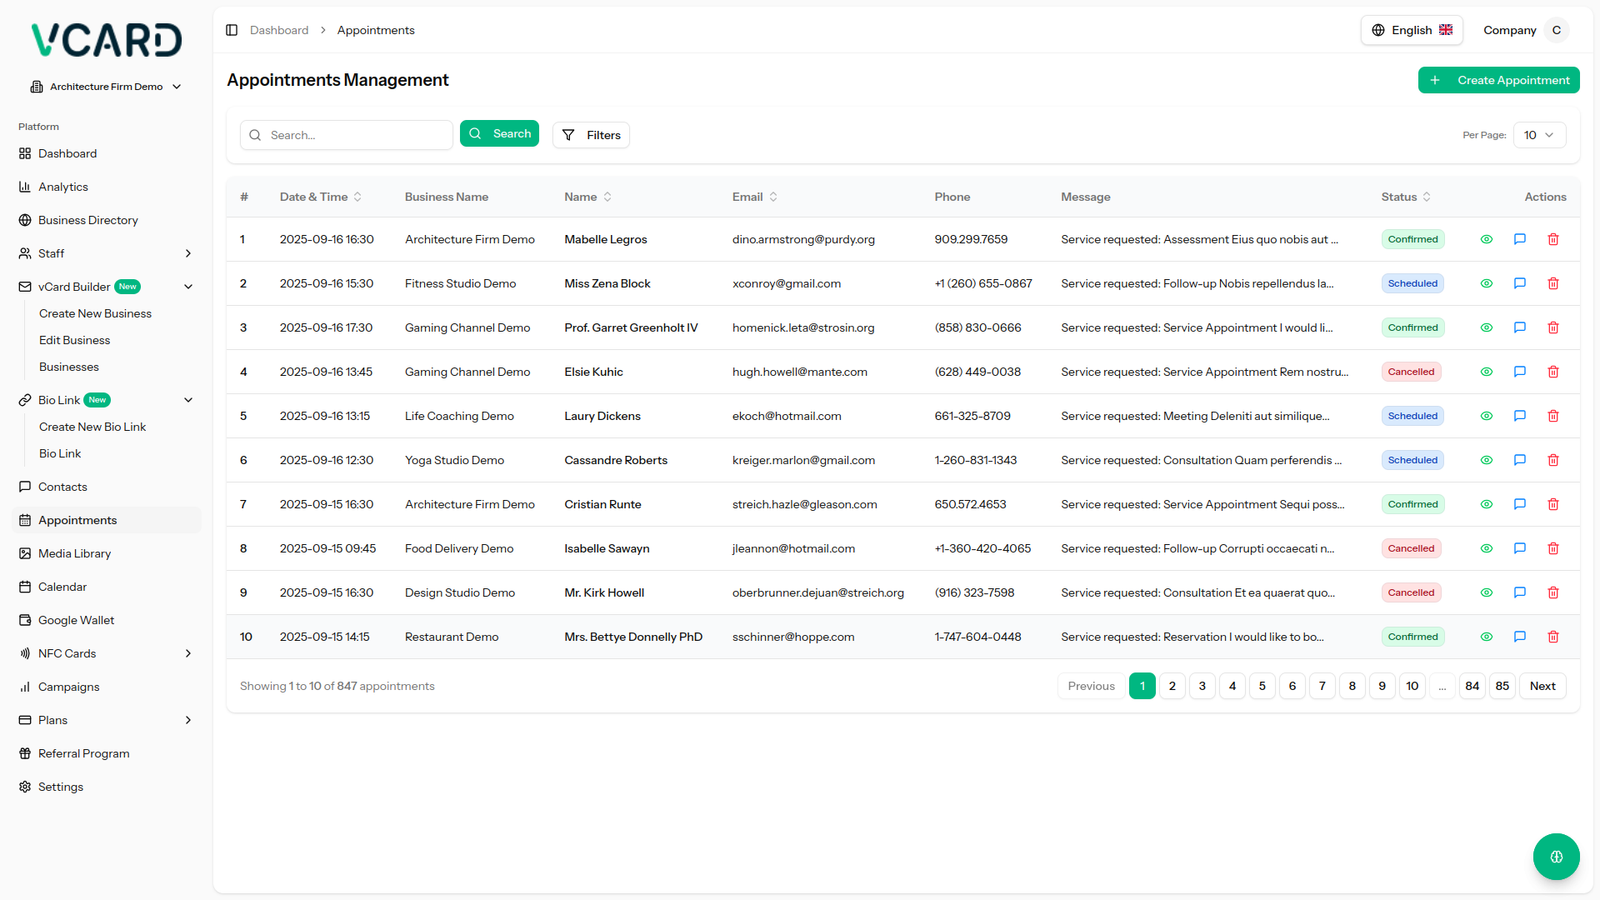1600x900 pixels.
Task: Open the floating accessibility button bottom right
Action: (x=1555, y=856)
